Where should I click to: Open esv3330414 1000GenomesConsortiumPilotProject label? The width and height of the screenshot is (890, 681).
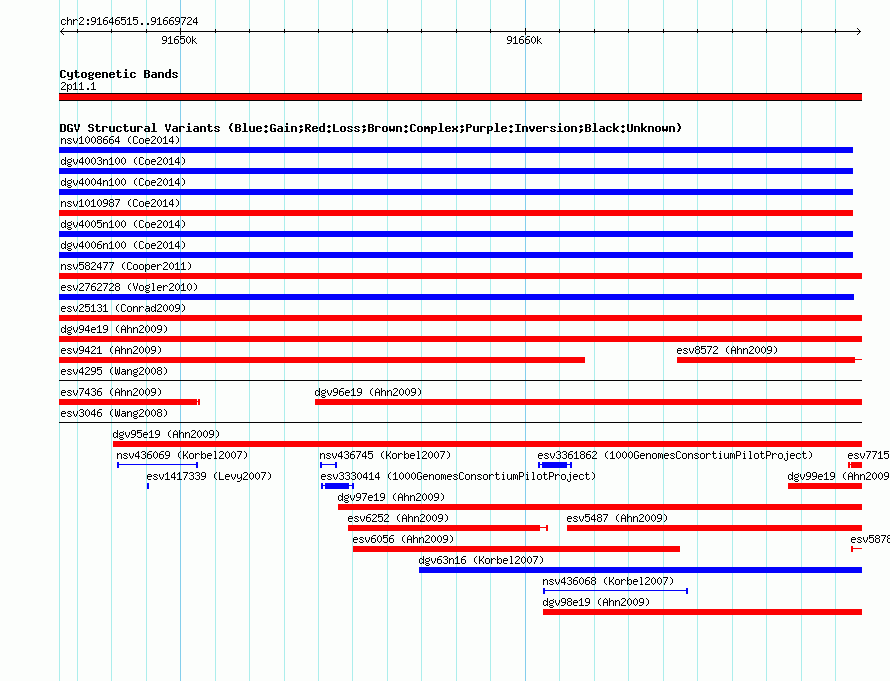coord(459,476)
